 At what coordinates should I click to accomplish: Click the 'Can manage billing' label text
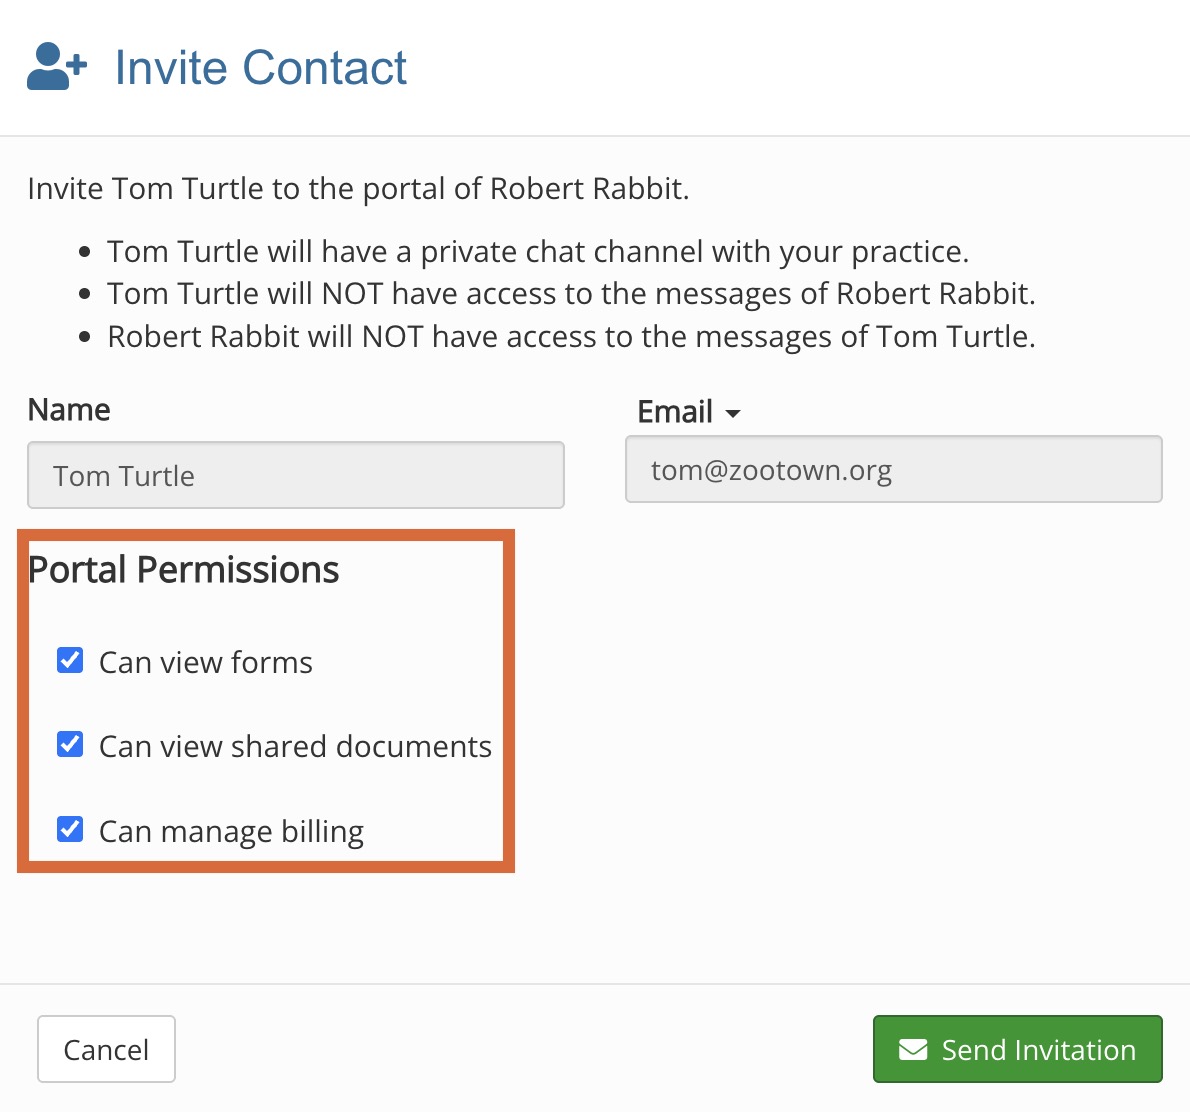231,831
